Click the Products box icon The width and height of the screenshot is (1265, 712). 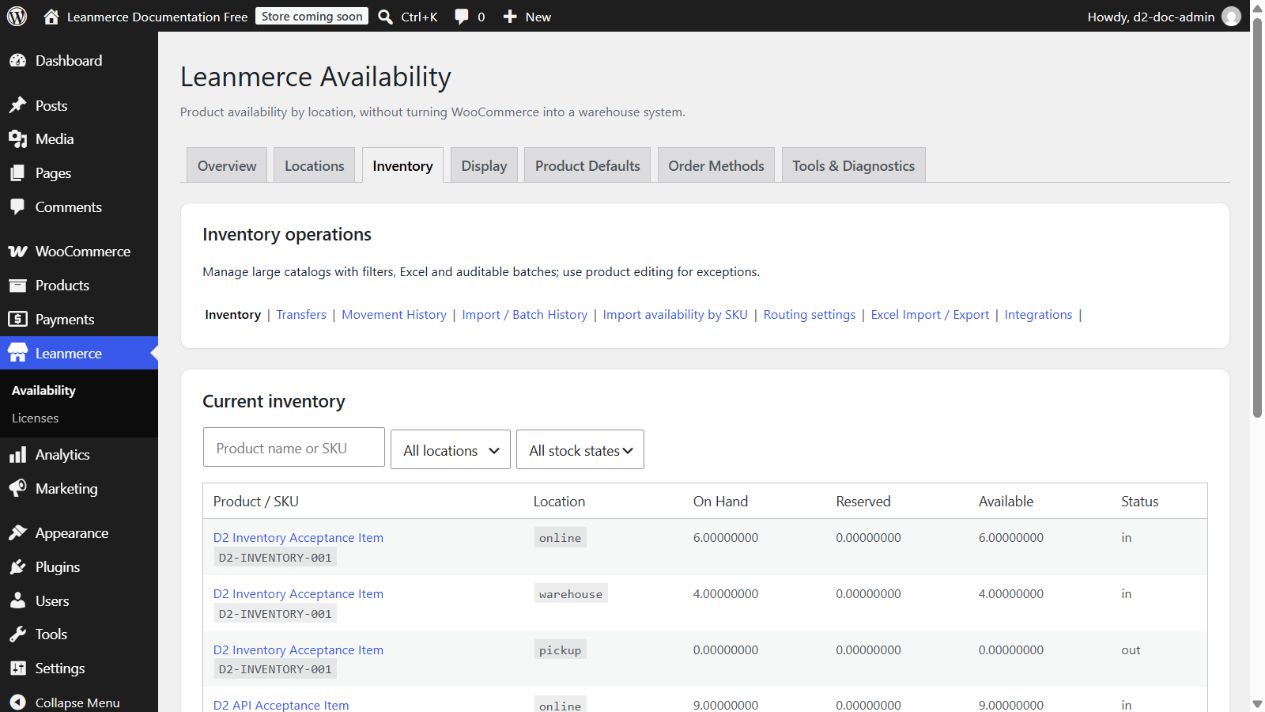point(17,285)
